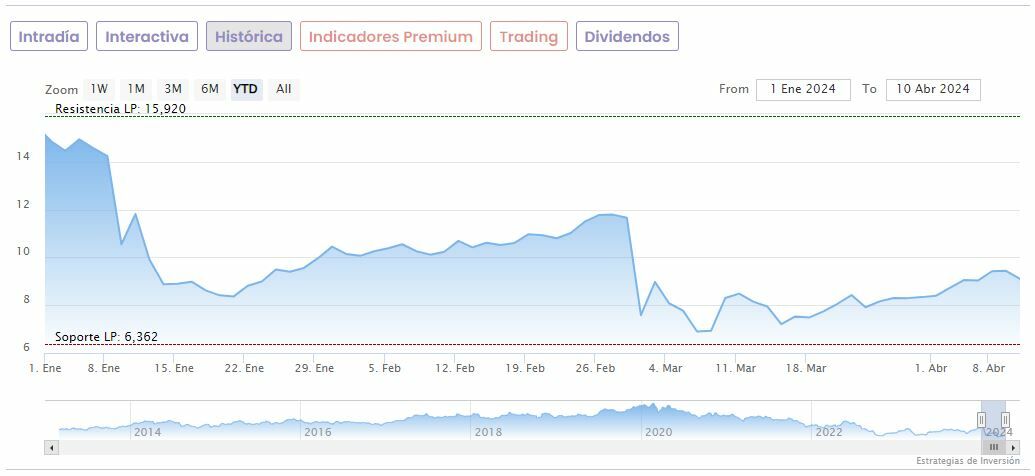Click the navigator scrollbar right arrow
This screenshot has width=1035, height=476.
[1013, 447]
